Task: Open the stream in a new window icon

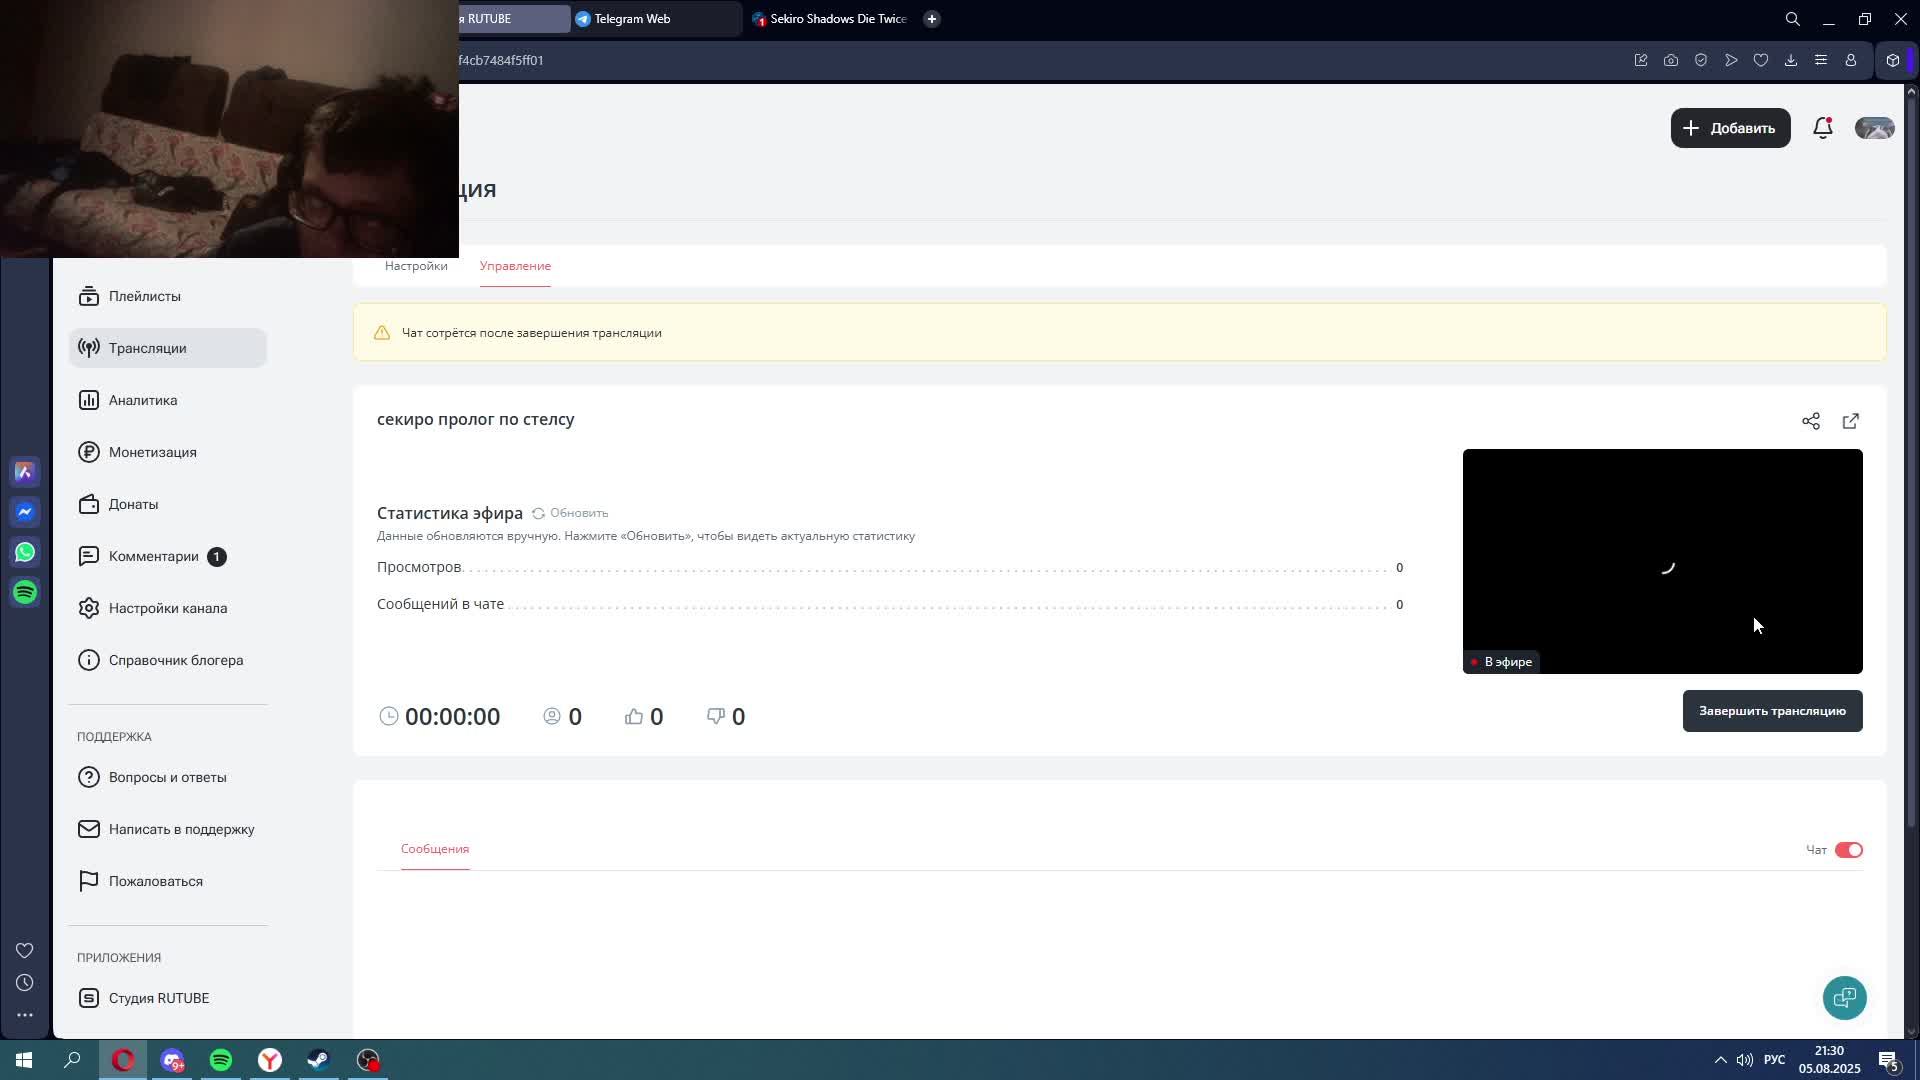Action: point(1851,421)
